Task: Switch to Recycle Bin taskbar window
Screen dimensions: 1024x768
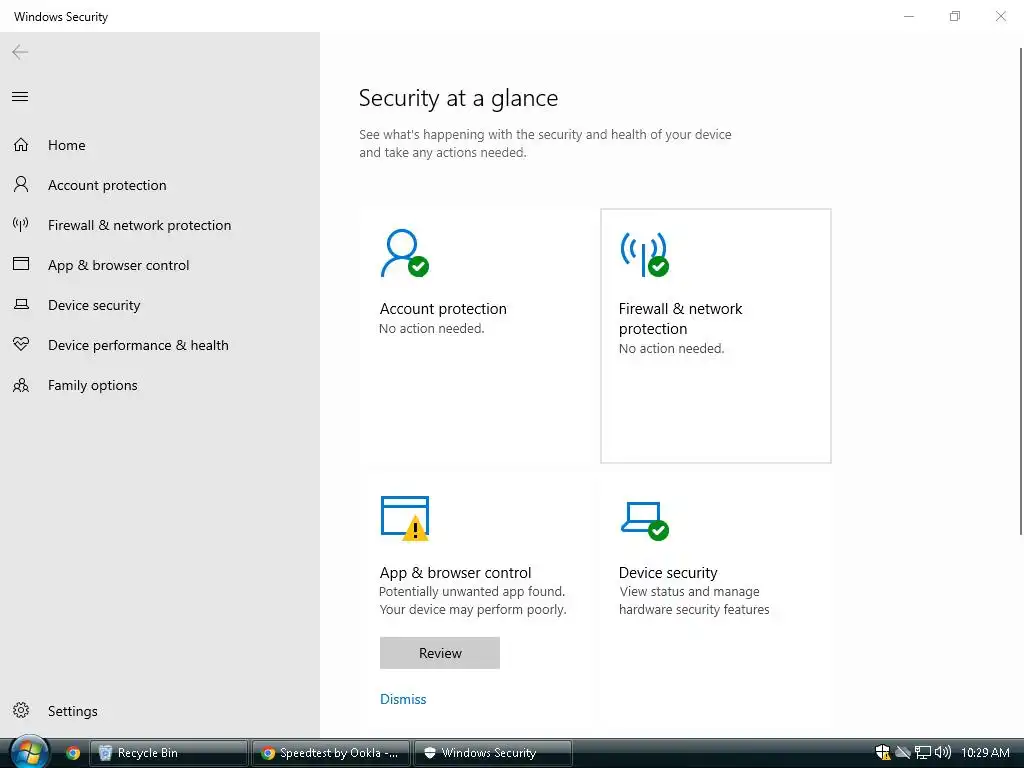Action: click(168, 753)
